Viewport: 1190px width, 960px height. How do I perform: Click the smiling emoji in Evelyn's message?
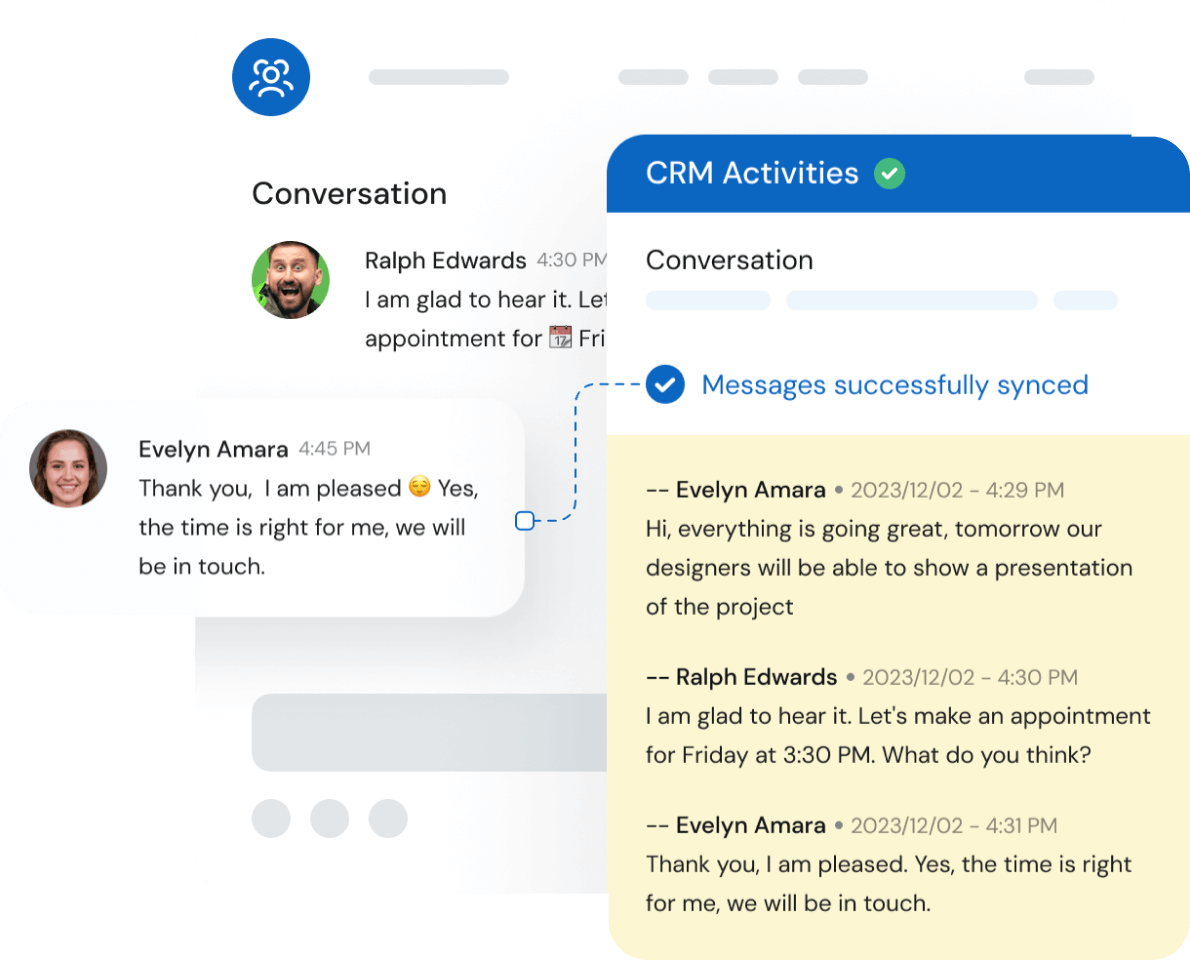click(419, 488)
